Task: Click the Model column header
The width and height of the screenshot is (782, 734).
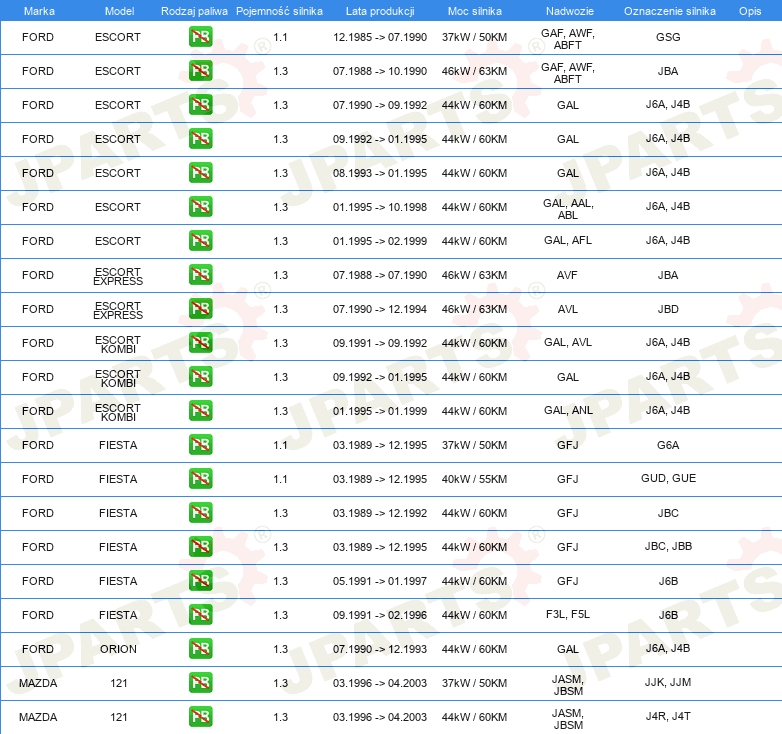Action: point(119,11)
